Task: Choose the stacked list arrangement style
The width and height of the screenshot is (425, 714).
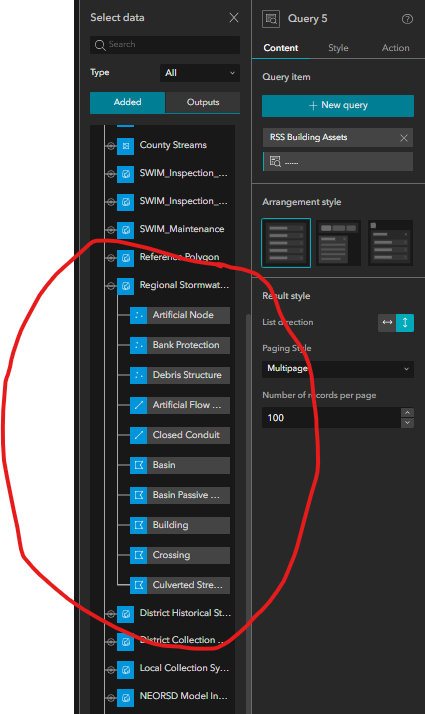Action: tap(286, 243)
